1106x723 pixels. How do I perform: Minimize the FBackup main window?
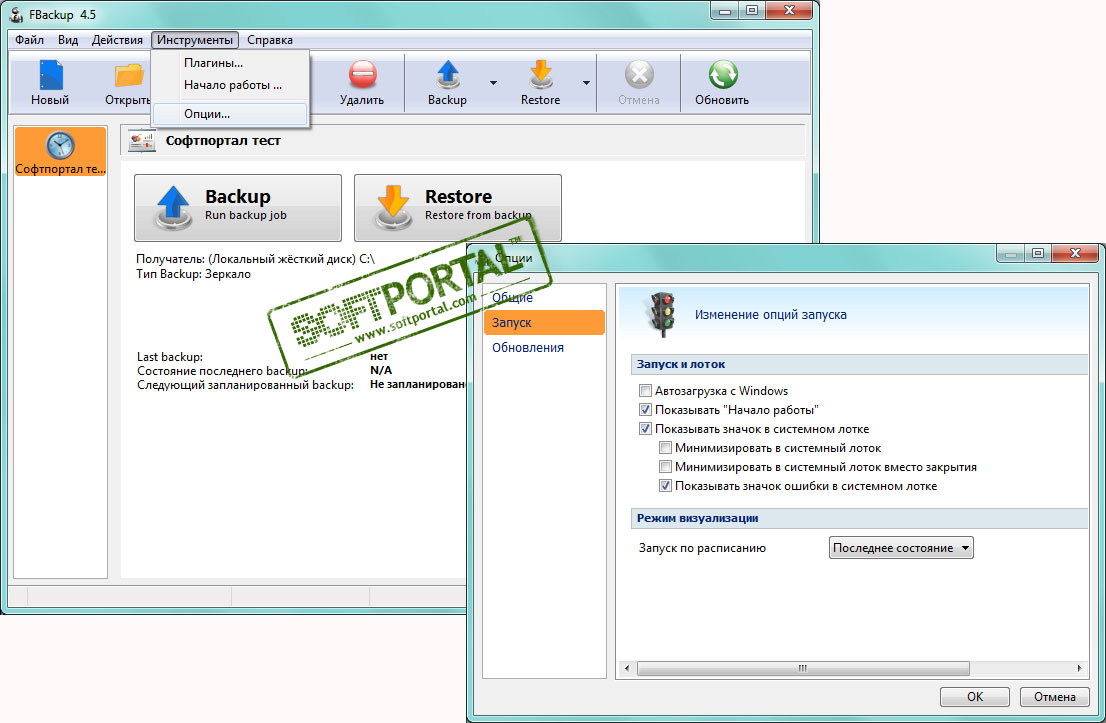click(724, 10)
